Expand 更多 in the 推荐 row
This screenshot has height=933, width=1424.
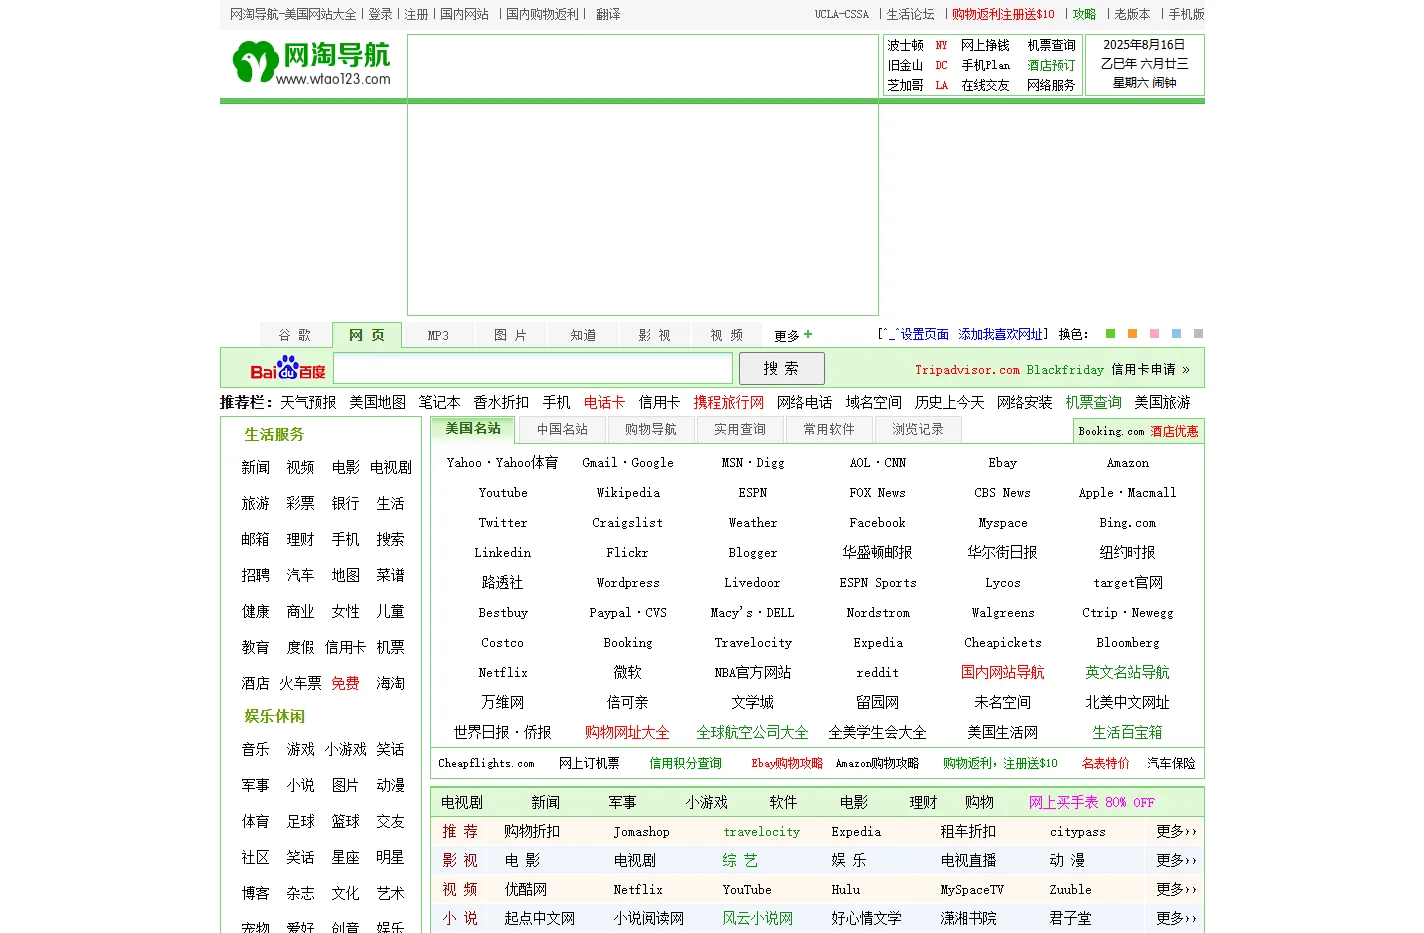(x=1176, y=832)
